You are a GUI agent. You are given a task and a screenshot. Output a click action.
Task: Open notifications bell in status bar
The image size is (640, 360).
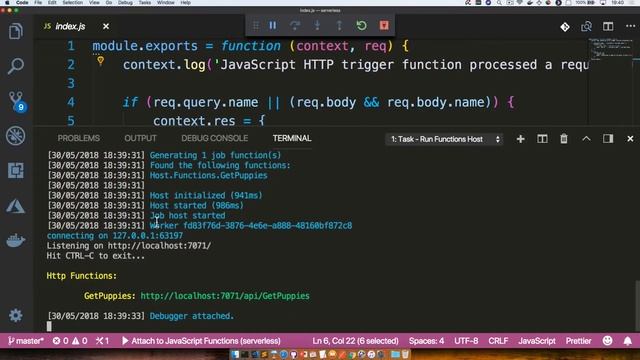[x=628, y=341]
